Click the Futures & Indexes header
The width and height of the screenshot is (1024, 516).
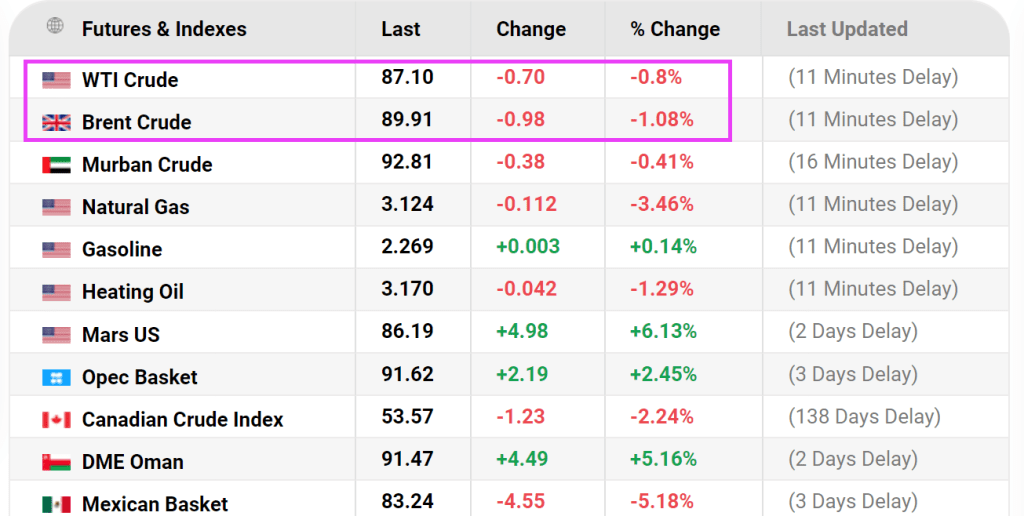coord(164,29)
